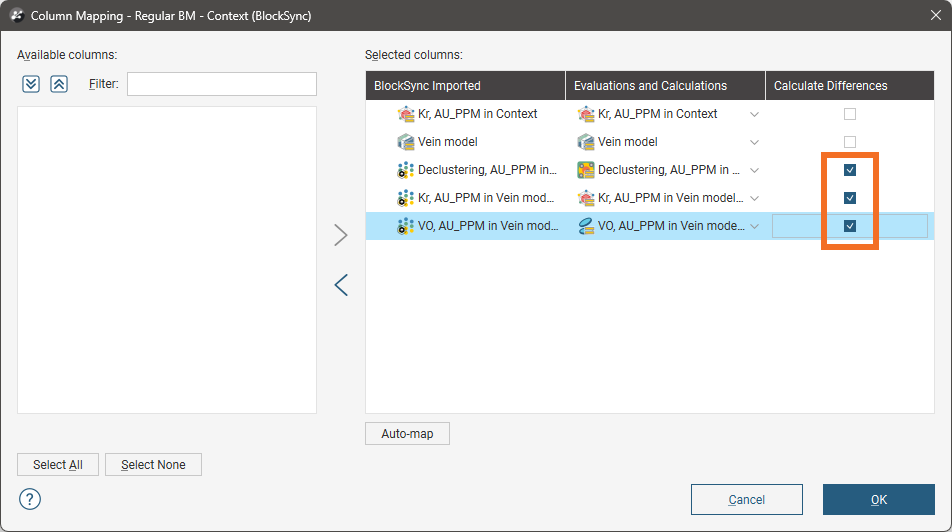
Task: Click the left arrow to remove columns
Action: 341,285
